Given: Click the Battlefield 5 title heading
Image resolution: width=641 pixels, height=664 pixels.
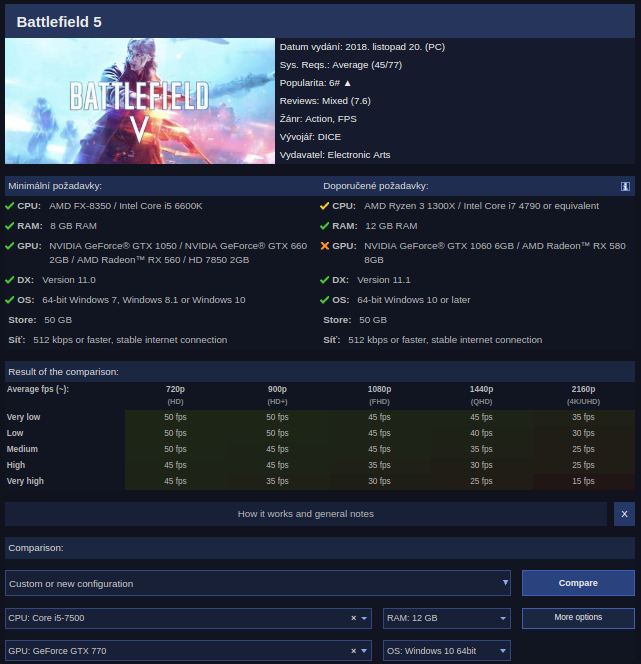Looking at the screenshot, I should [59, 22].
